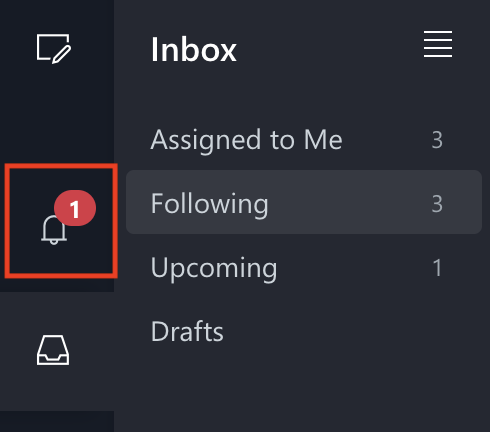Click the Upcoming label text
The width and height of the screenshot is (490, 432).
(x=214, y=269)
